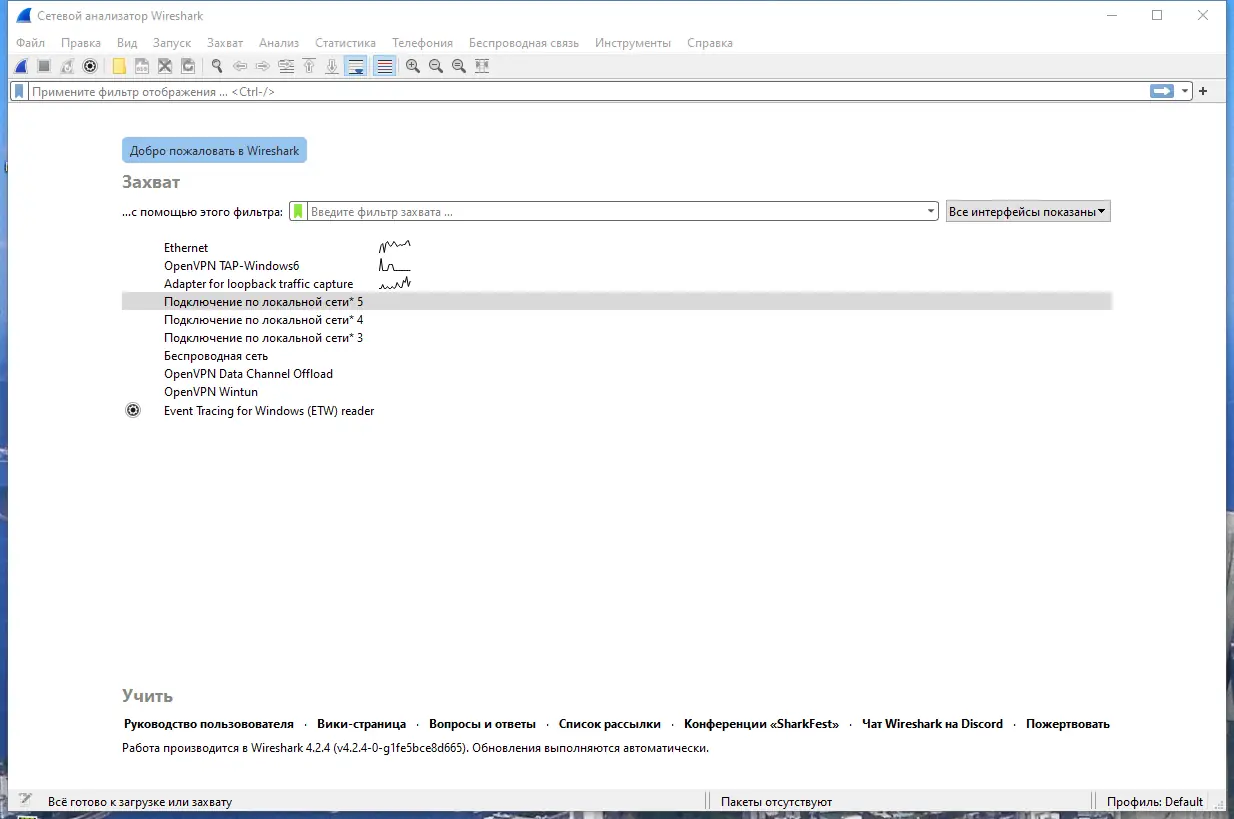Close the capture file toolbar icon
Viewport: 1234px width, 819px height.
[165, 66]
